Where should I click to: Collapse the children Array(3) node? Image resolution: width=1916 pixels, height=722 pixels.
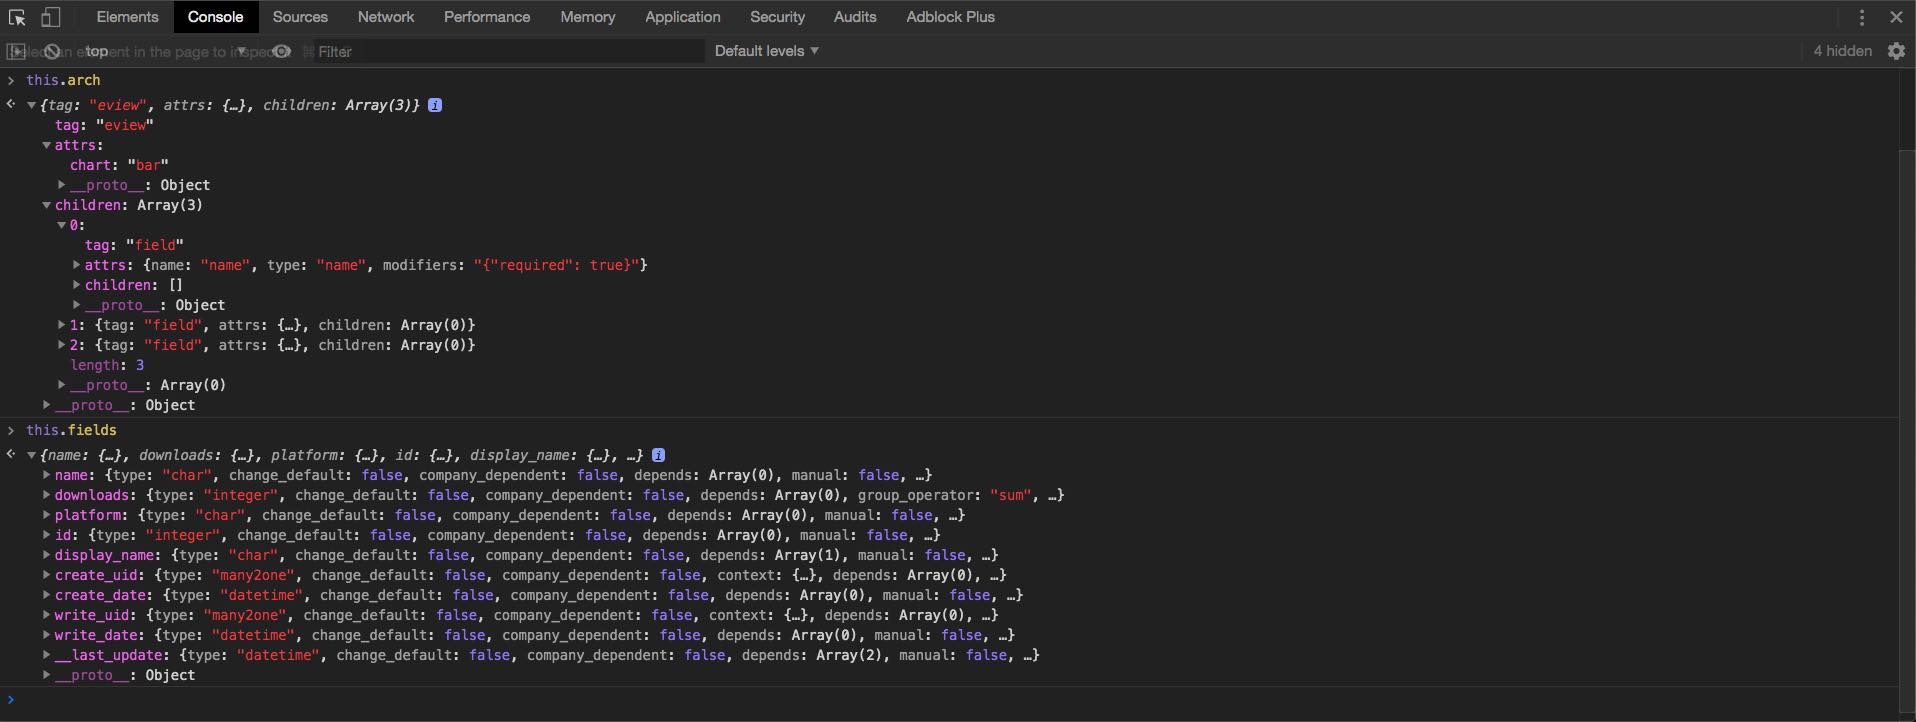click(47, 205)
